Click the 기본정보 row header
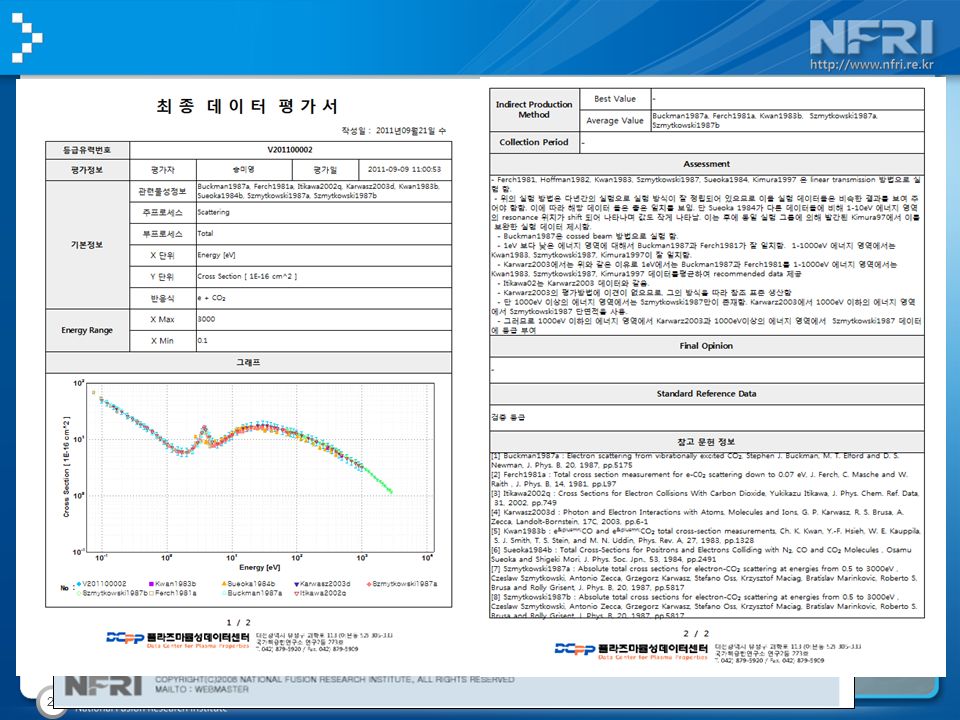The image size is (960, 720). pos(87,245)
